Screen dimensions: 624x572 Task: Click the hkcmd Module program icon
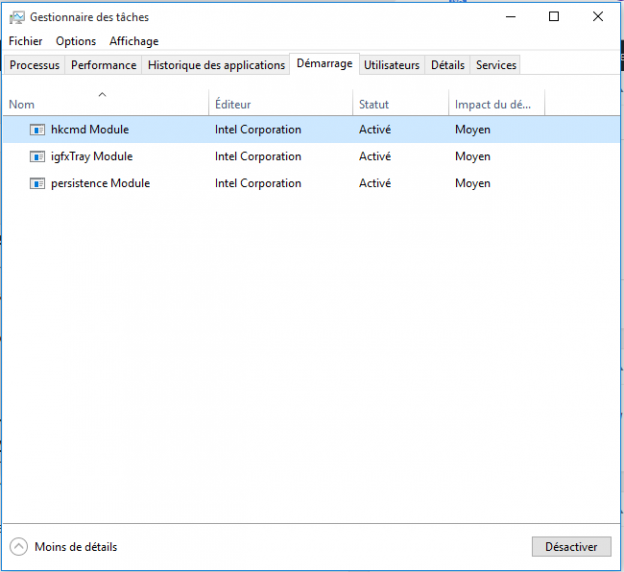tap(38, 129)
